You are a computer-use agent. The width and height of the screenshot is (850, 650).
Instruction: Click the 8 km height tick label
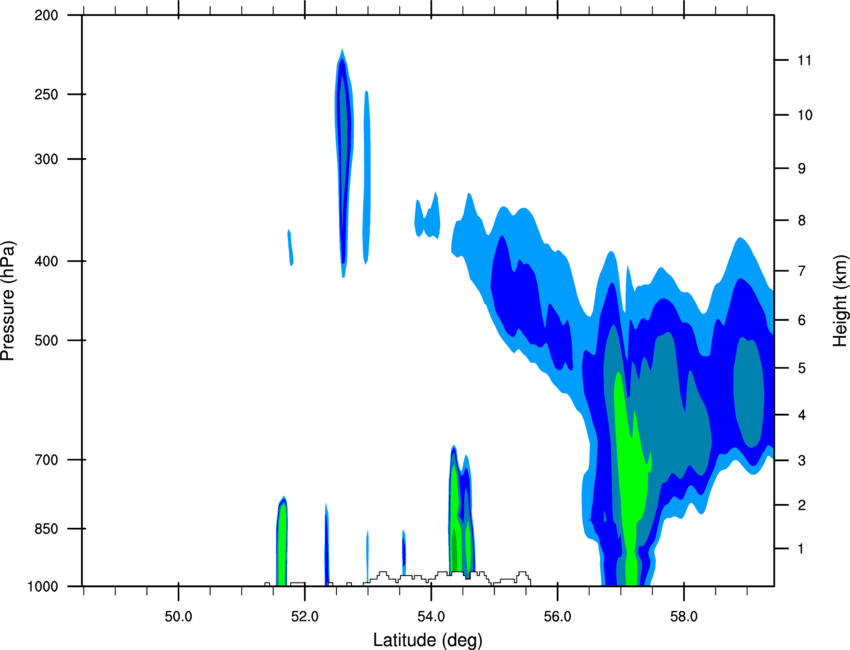click(802, 221)
